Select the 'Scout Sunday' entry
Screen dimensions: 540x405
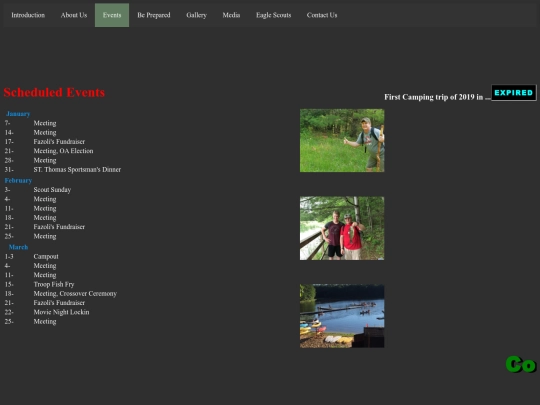point(52,190)
